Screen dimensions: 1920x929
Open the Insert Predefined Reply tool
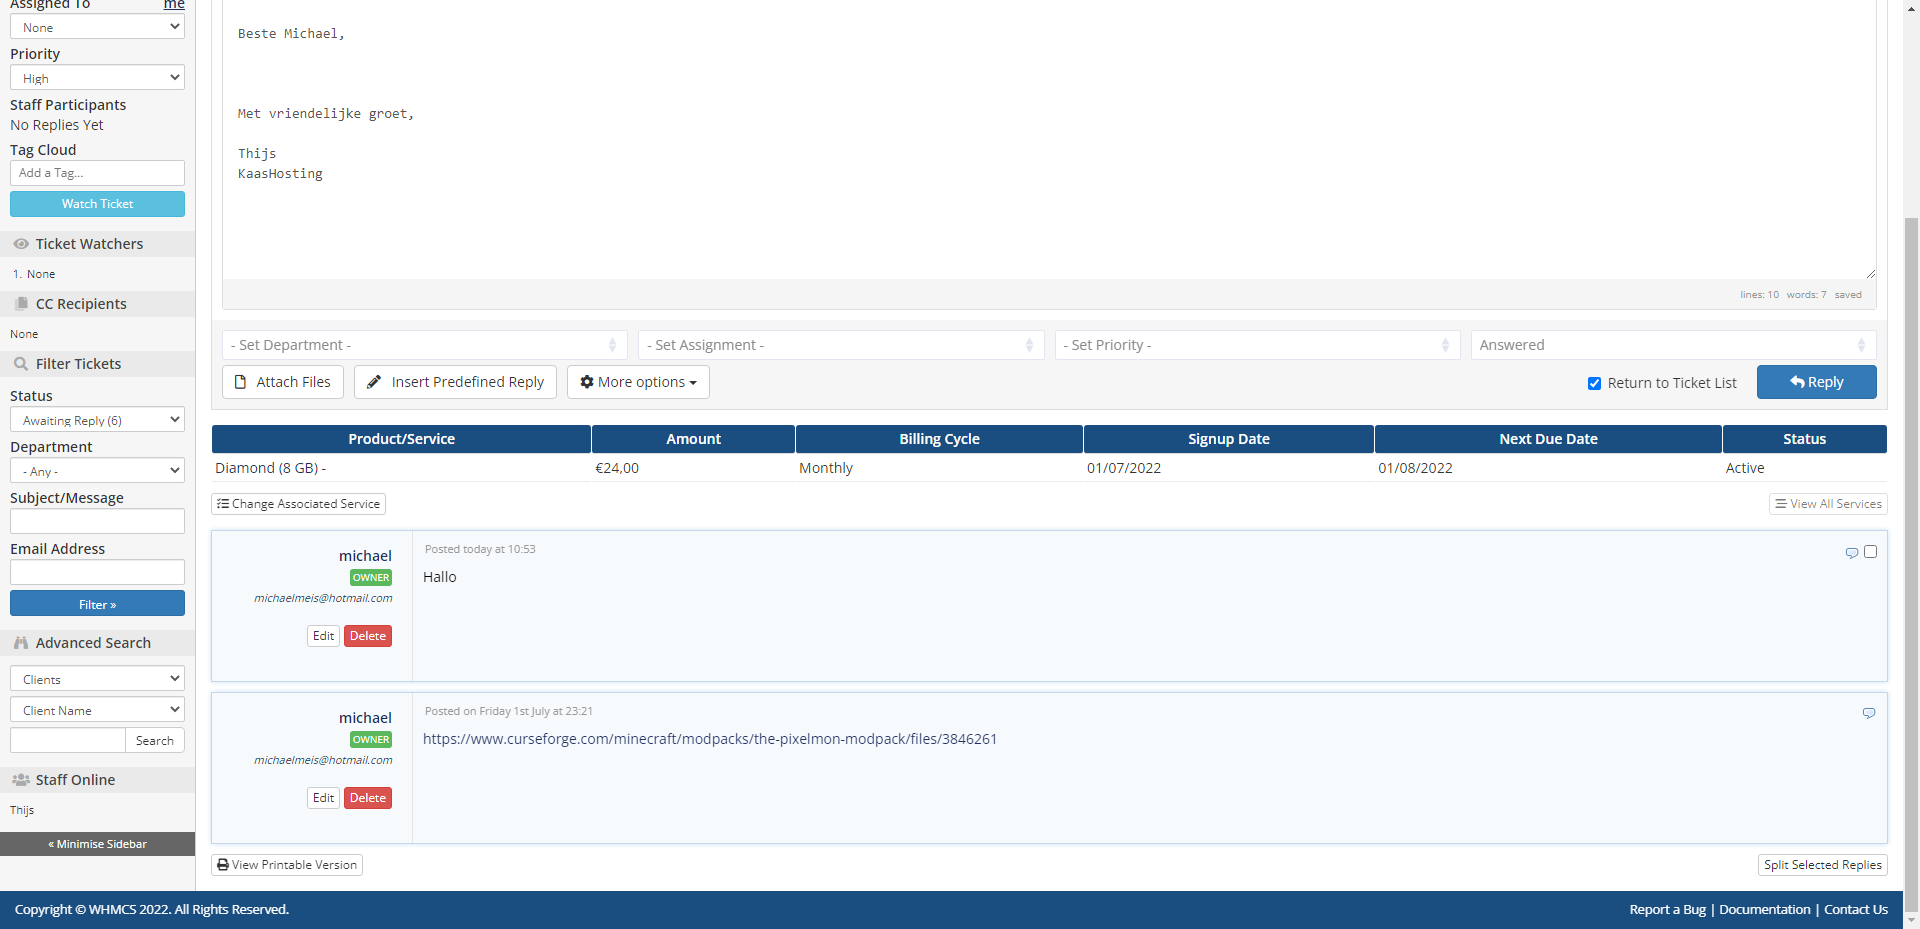[455, 382]
